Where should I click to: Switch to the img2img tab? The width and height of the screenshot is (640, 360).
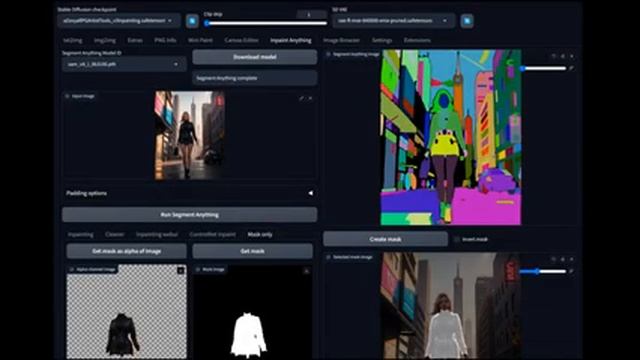[104, 40]
